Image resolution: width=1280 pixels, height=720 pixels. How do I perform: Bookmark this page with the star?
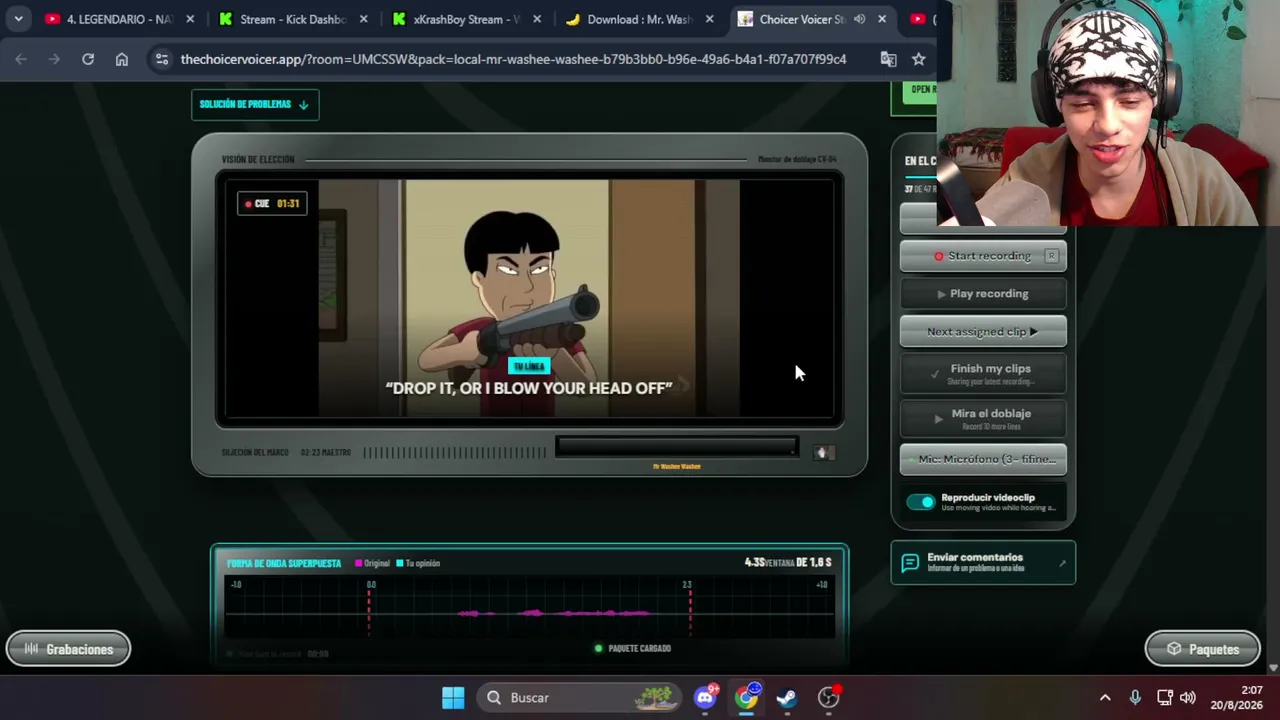919,59
